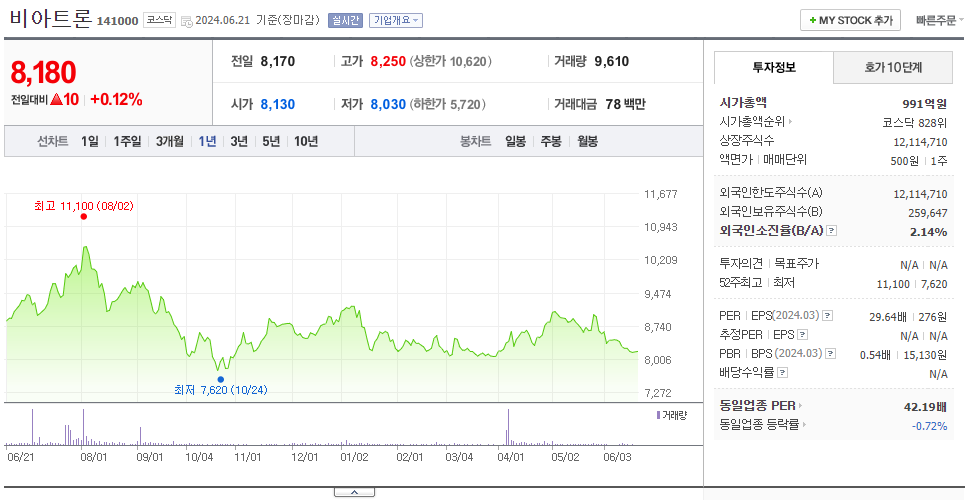Select the 3년 line chart period

pos(239,141)
